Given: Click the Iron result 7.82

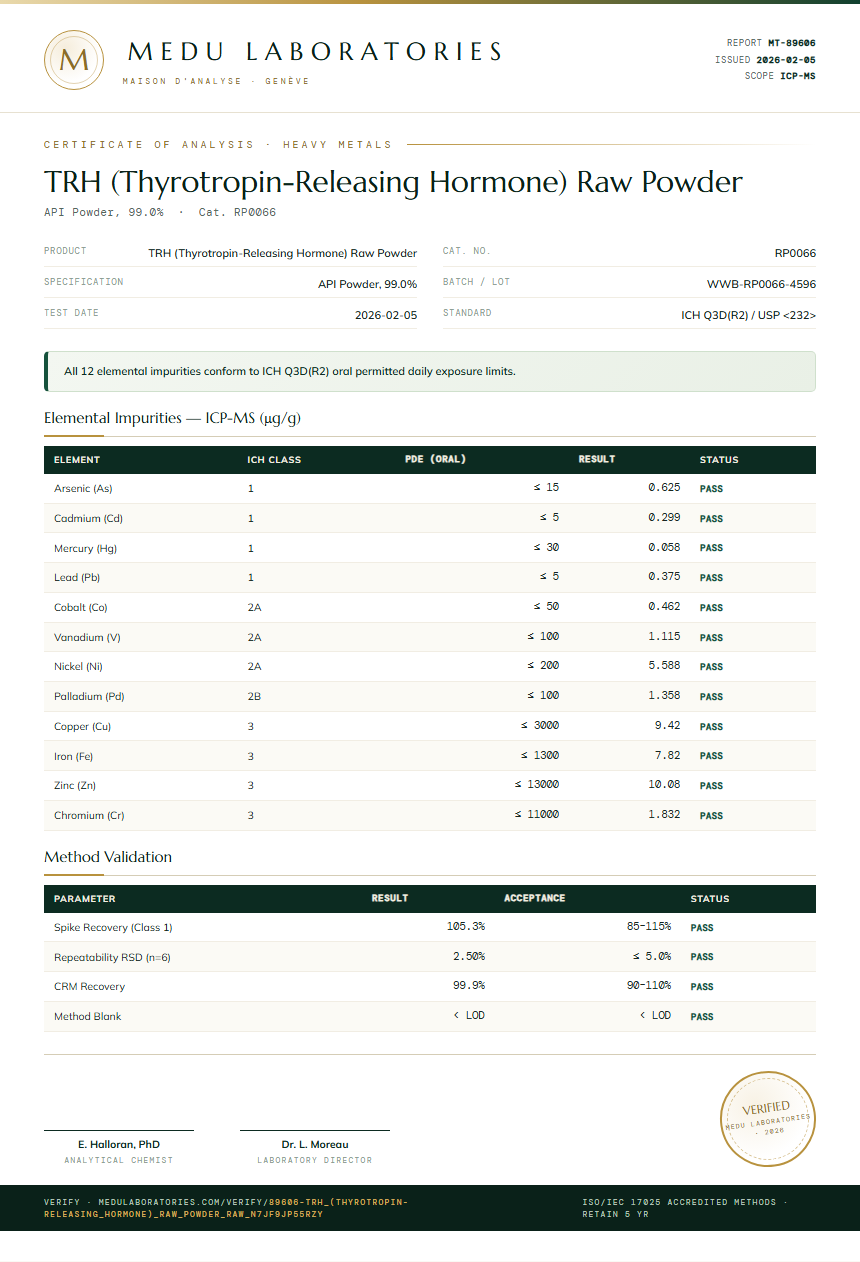Looking at the screenshot, I should coord(667,756).
